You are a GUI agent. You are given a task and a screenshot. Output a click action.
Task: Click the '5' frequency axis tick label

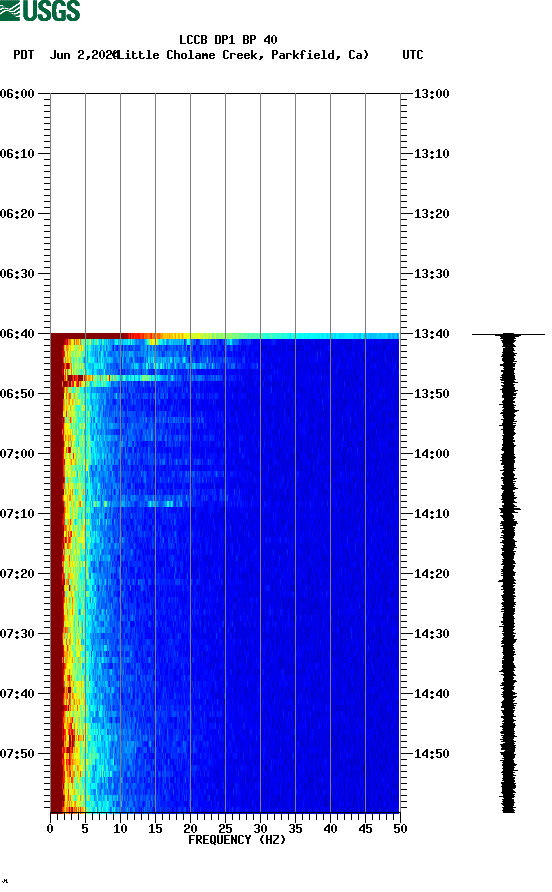point(85,829)
